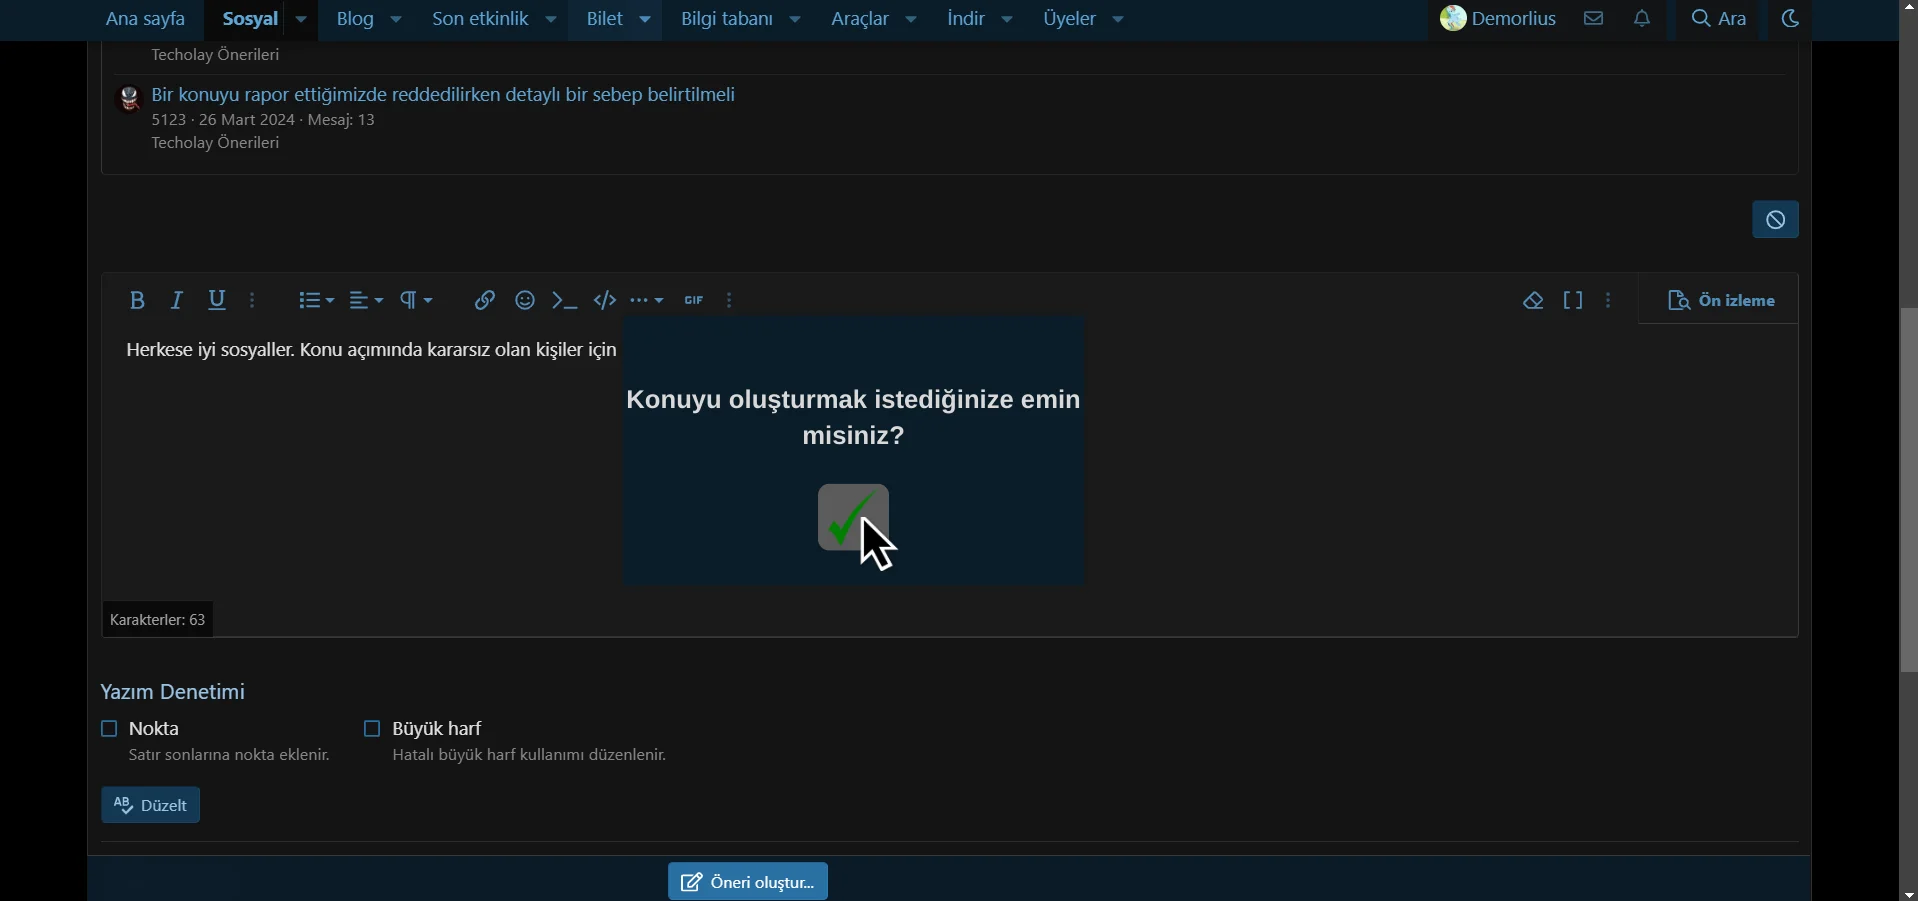The image size is (1918, 901).
Task: Open user 5123's profile link
Action: click(x=168, y=121)
